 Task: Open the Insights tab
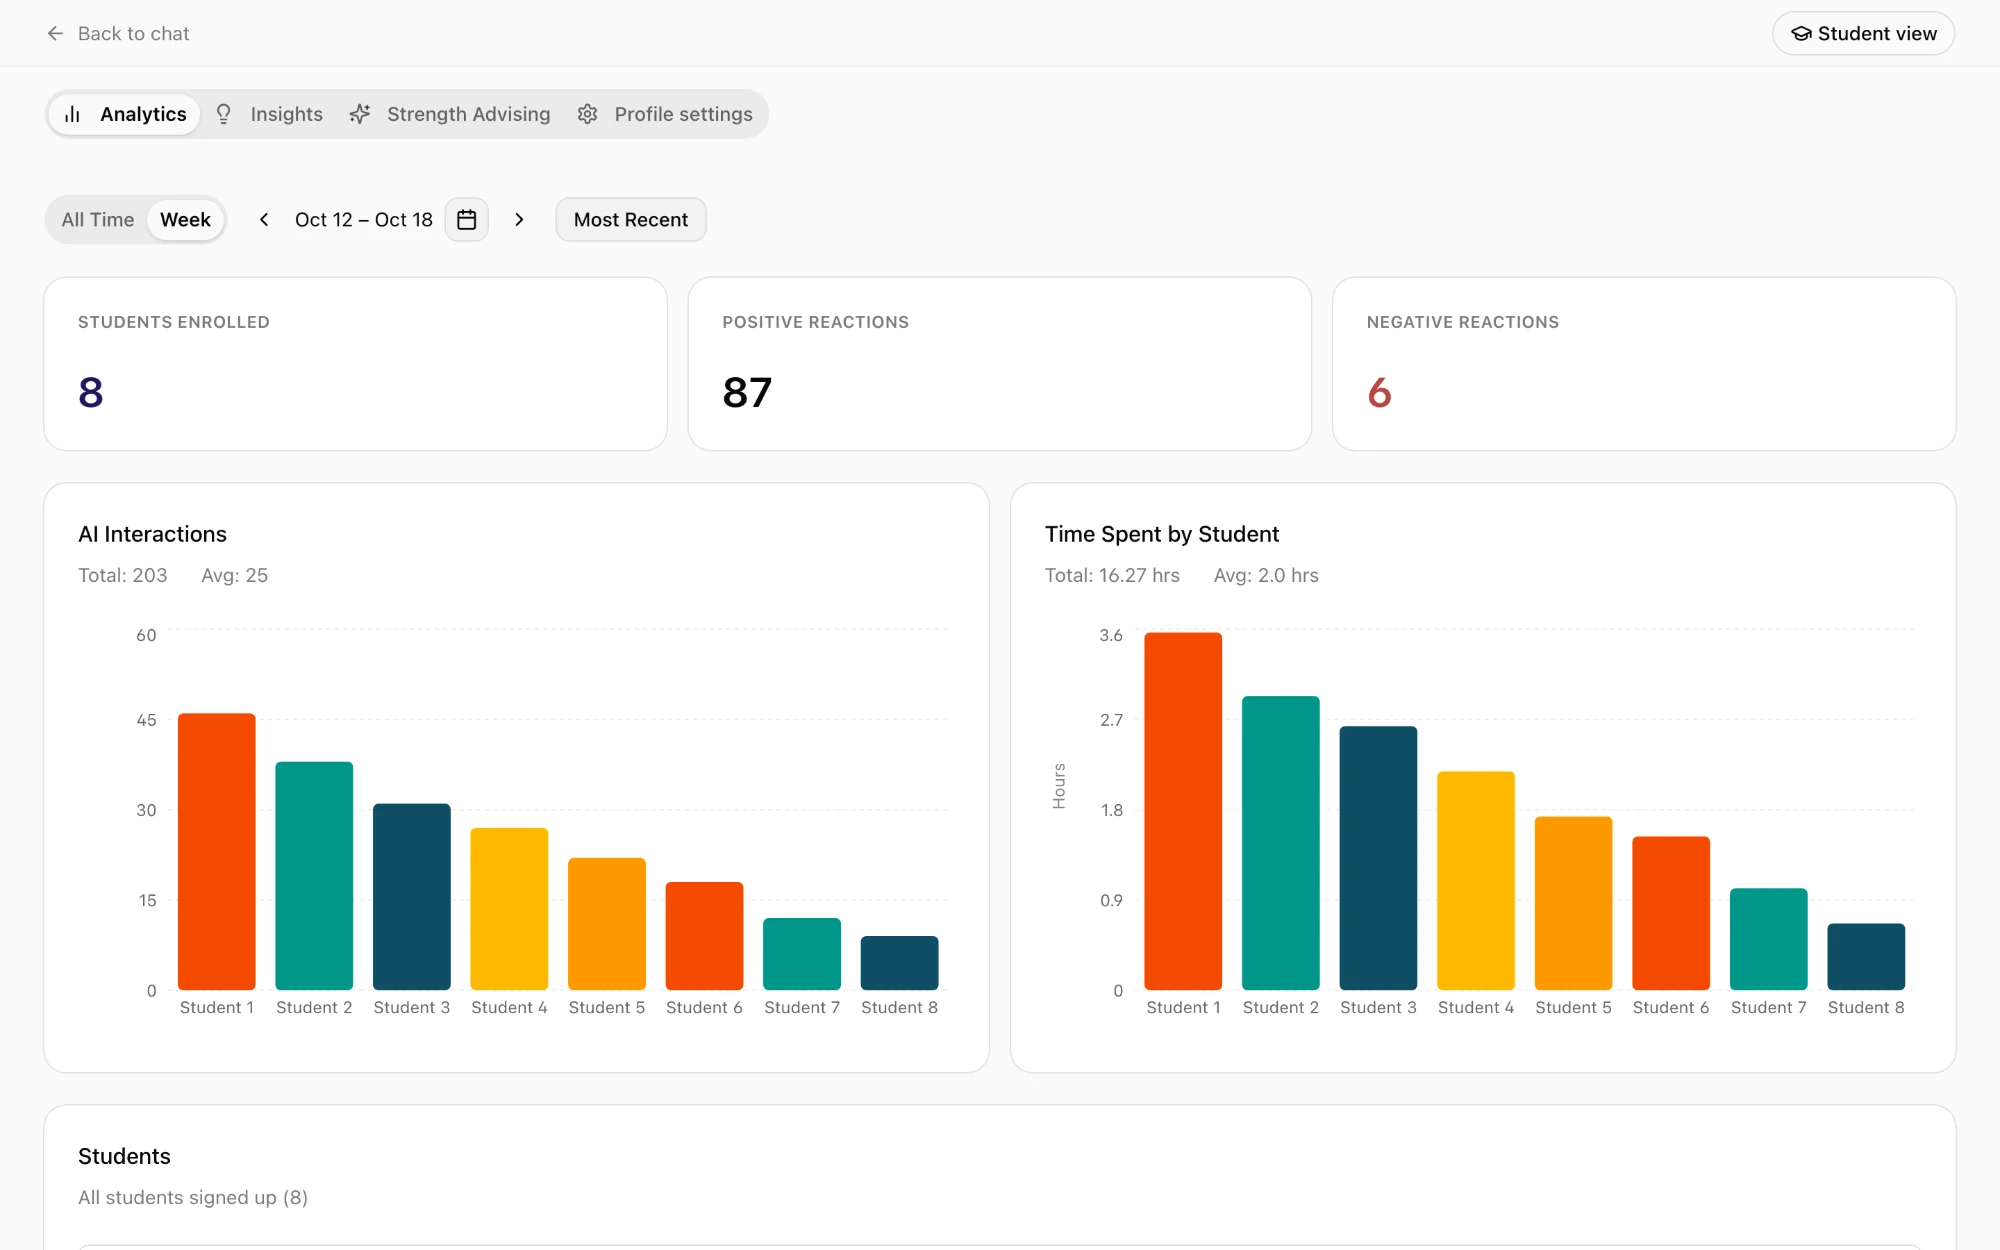pos(270,114)
